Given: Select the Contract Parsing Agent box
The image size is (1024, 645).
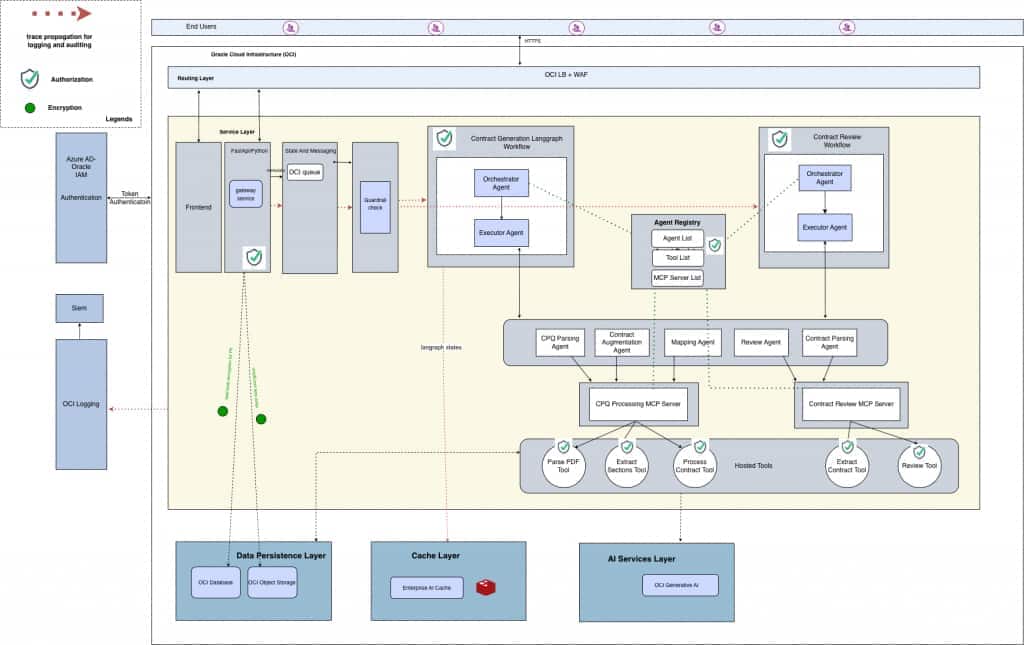Looking at the screenshot, I should (x=829, y=342).
